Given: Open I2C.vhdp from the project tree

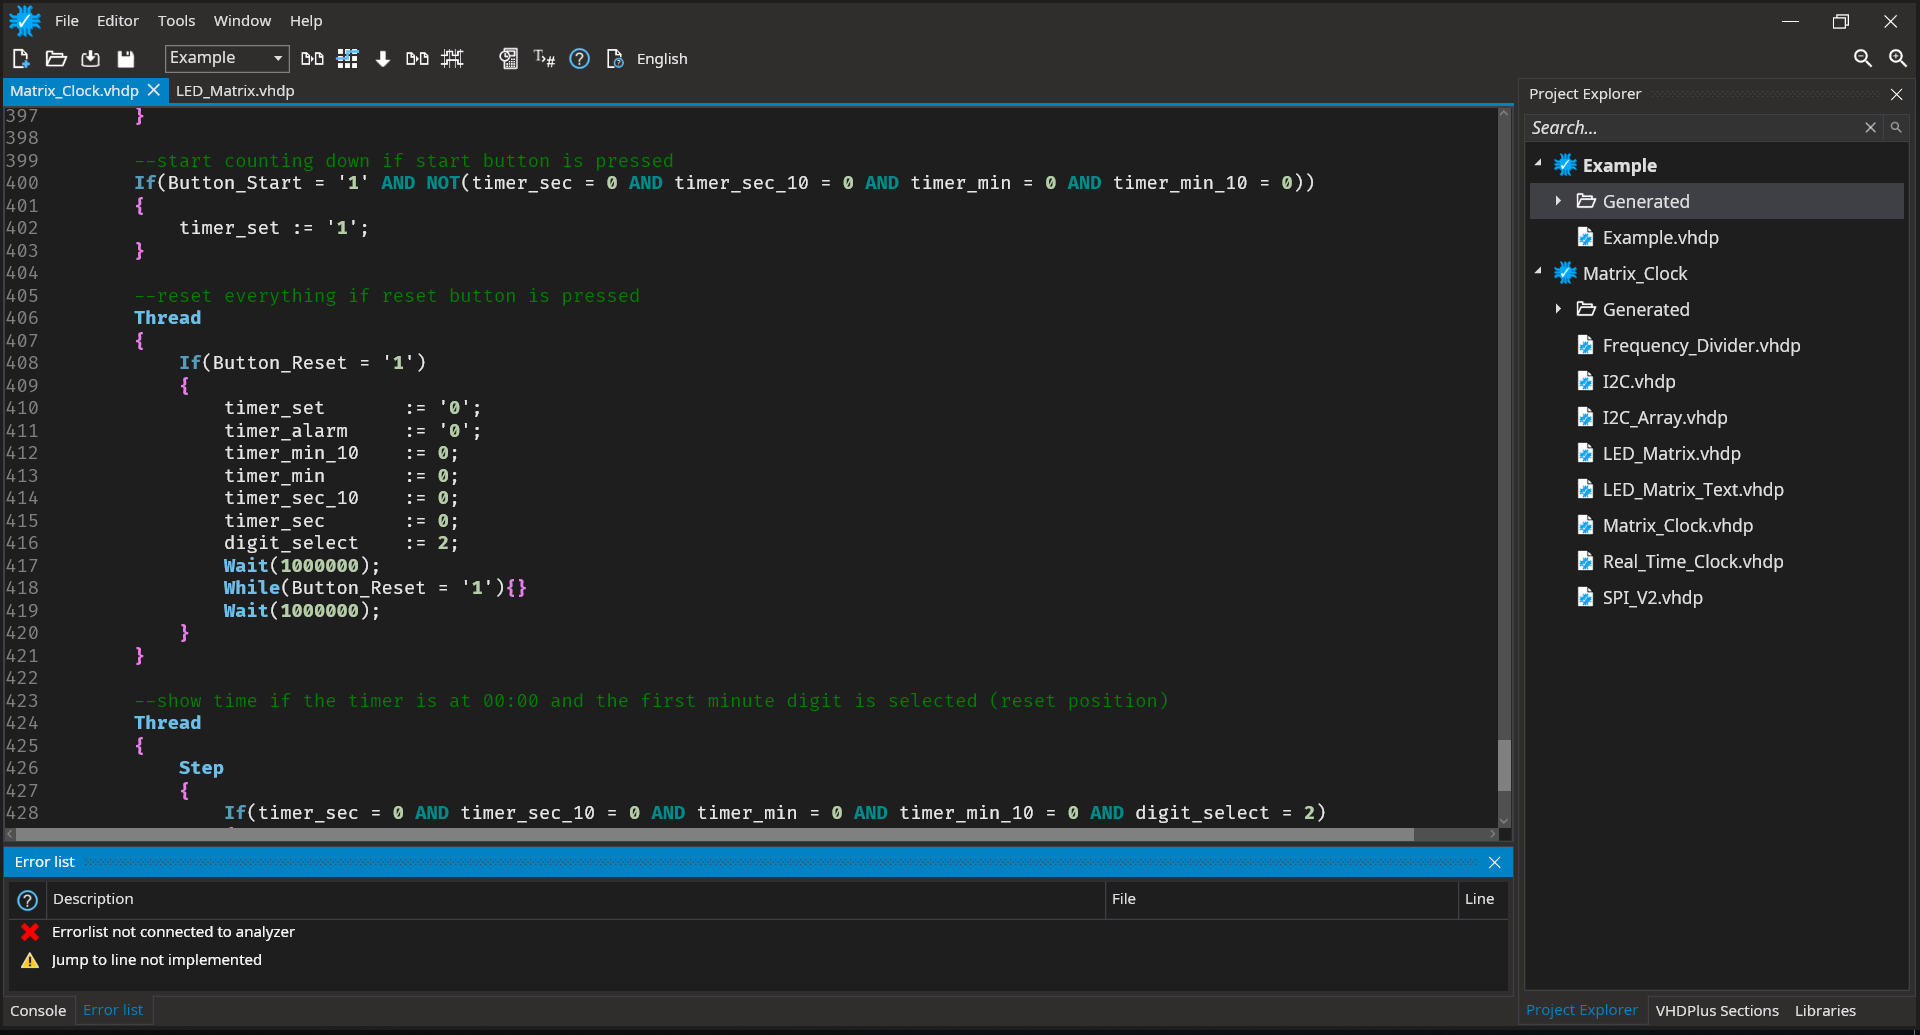Looking at the screenshot, I should (x=1638, y=381).
